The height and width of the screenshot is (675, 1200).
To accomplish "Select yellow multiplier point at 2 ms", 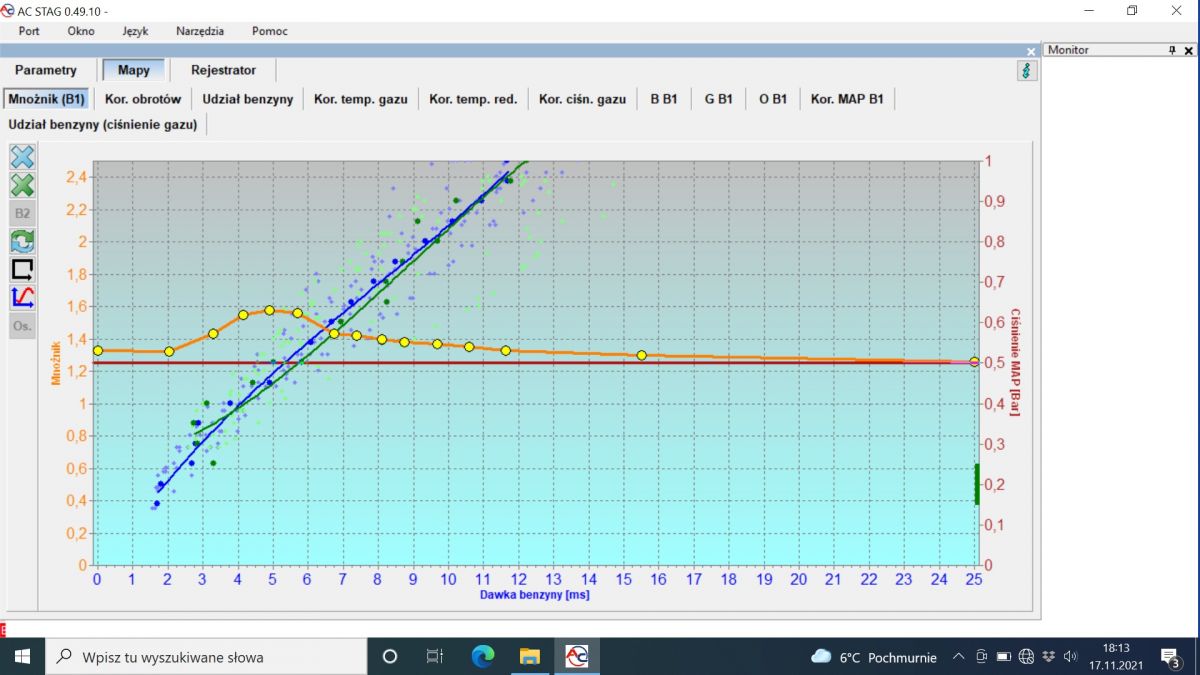I will tap(169, 351).
